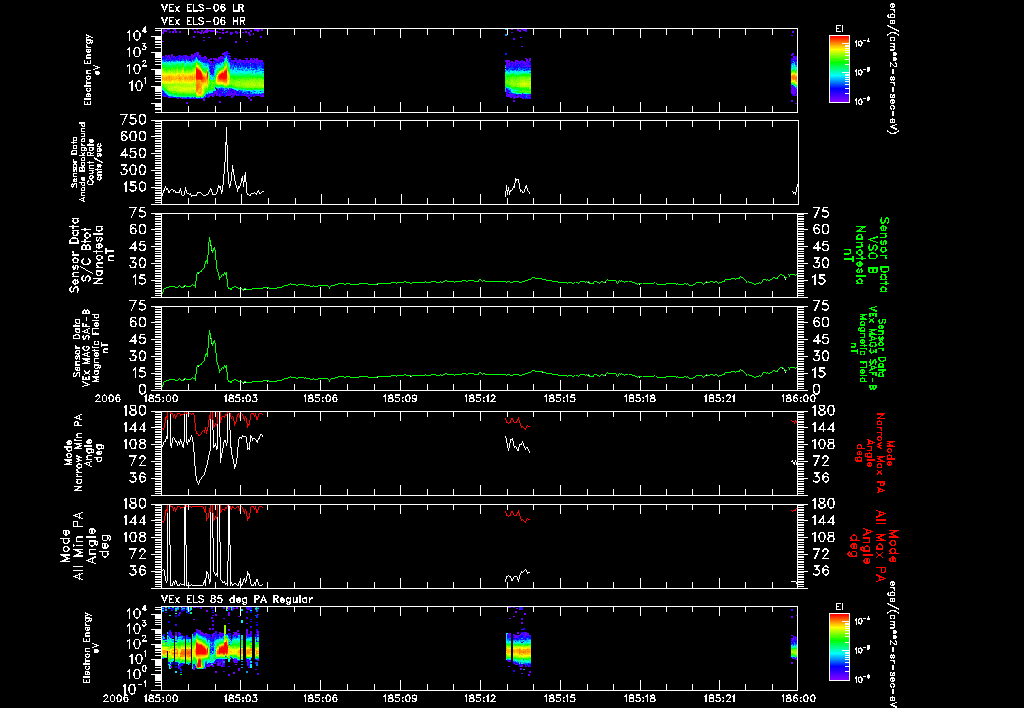This screenshot has height=708, width=1024.
Task: Select the 'VEx ELS-06 HR' title text
Action: pos(202,21)
